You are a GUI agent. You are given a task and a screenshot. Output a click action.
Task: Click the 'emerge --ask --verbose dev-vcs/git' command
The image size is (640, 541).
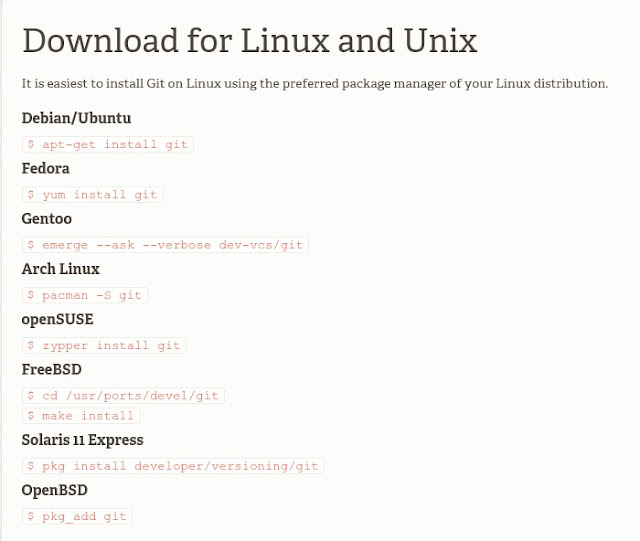165,245
